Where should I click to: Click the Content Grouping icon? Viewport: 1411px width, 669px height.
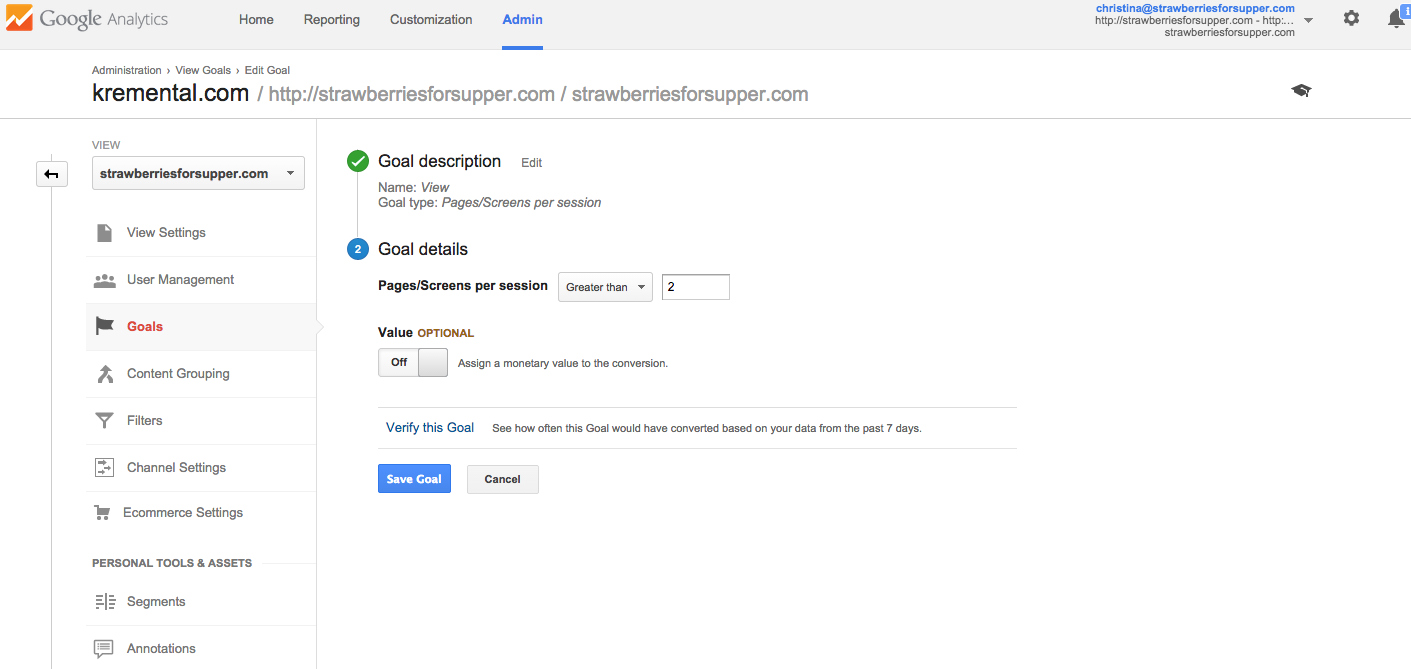[104, 374]
